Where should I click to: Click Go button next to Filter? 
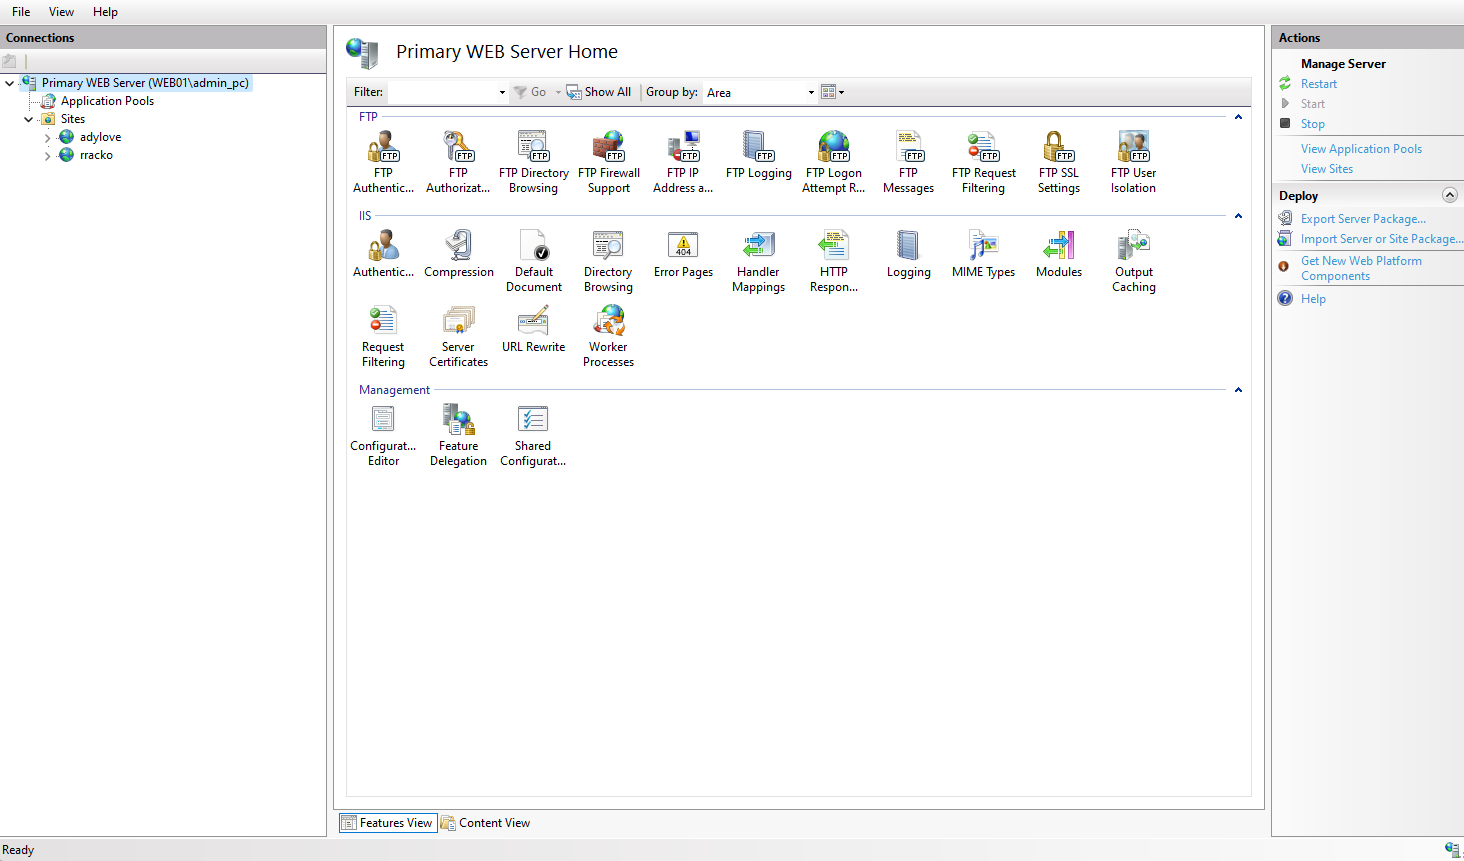tap(530, 92)
